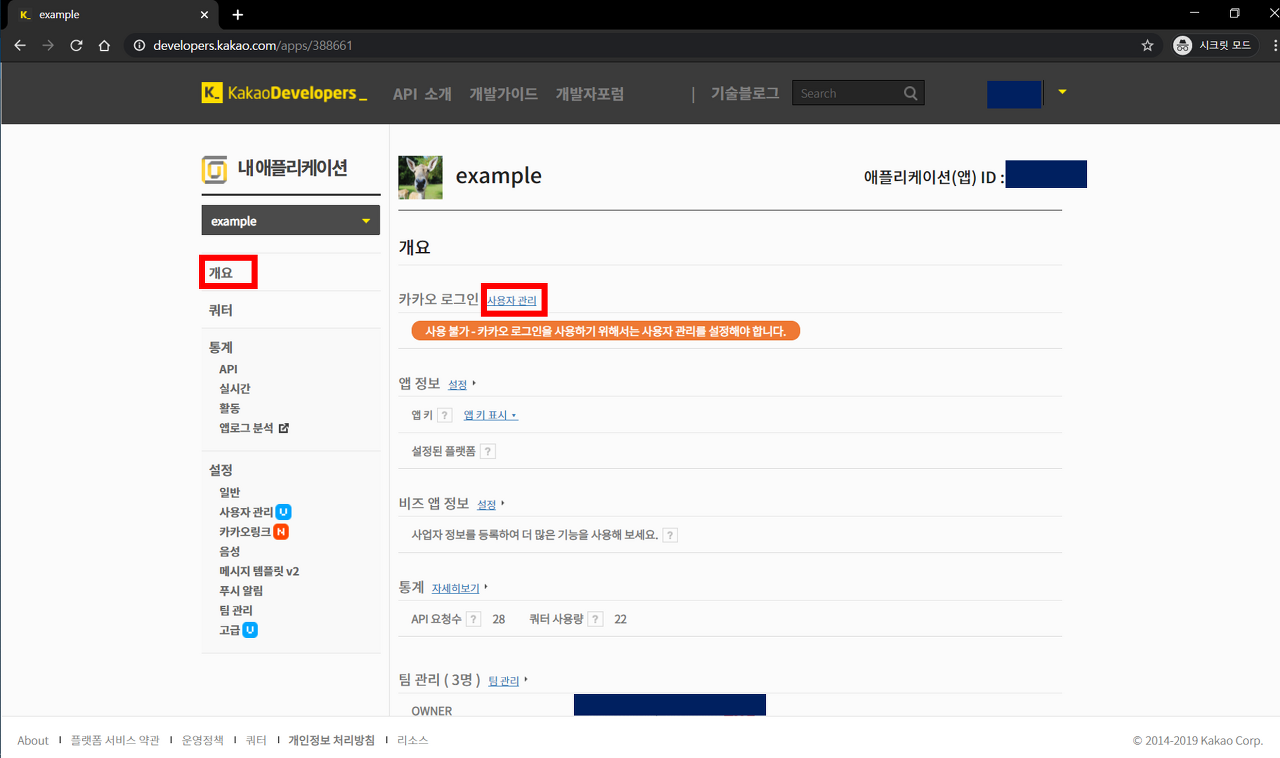This screenshot has width=1280, height=758.
Task: Open 카카오링크 settings in sidebar
Action: click(x=245, y=532)
